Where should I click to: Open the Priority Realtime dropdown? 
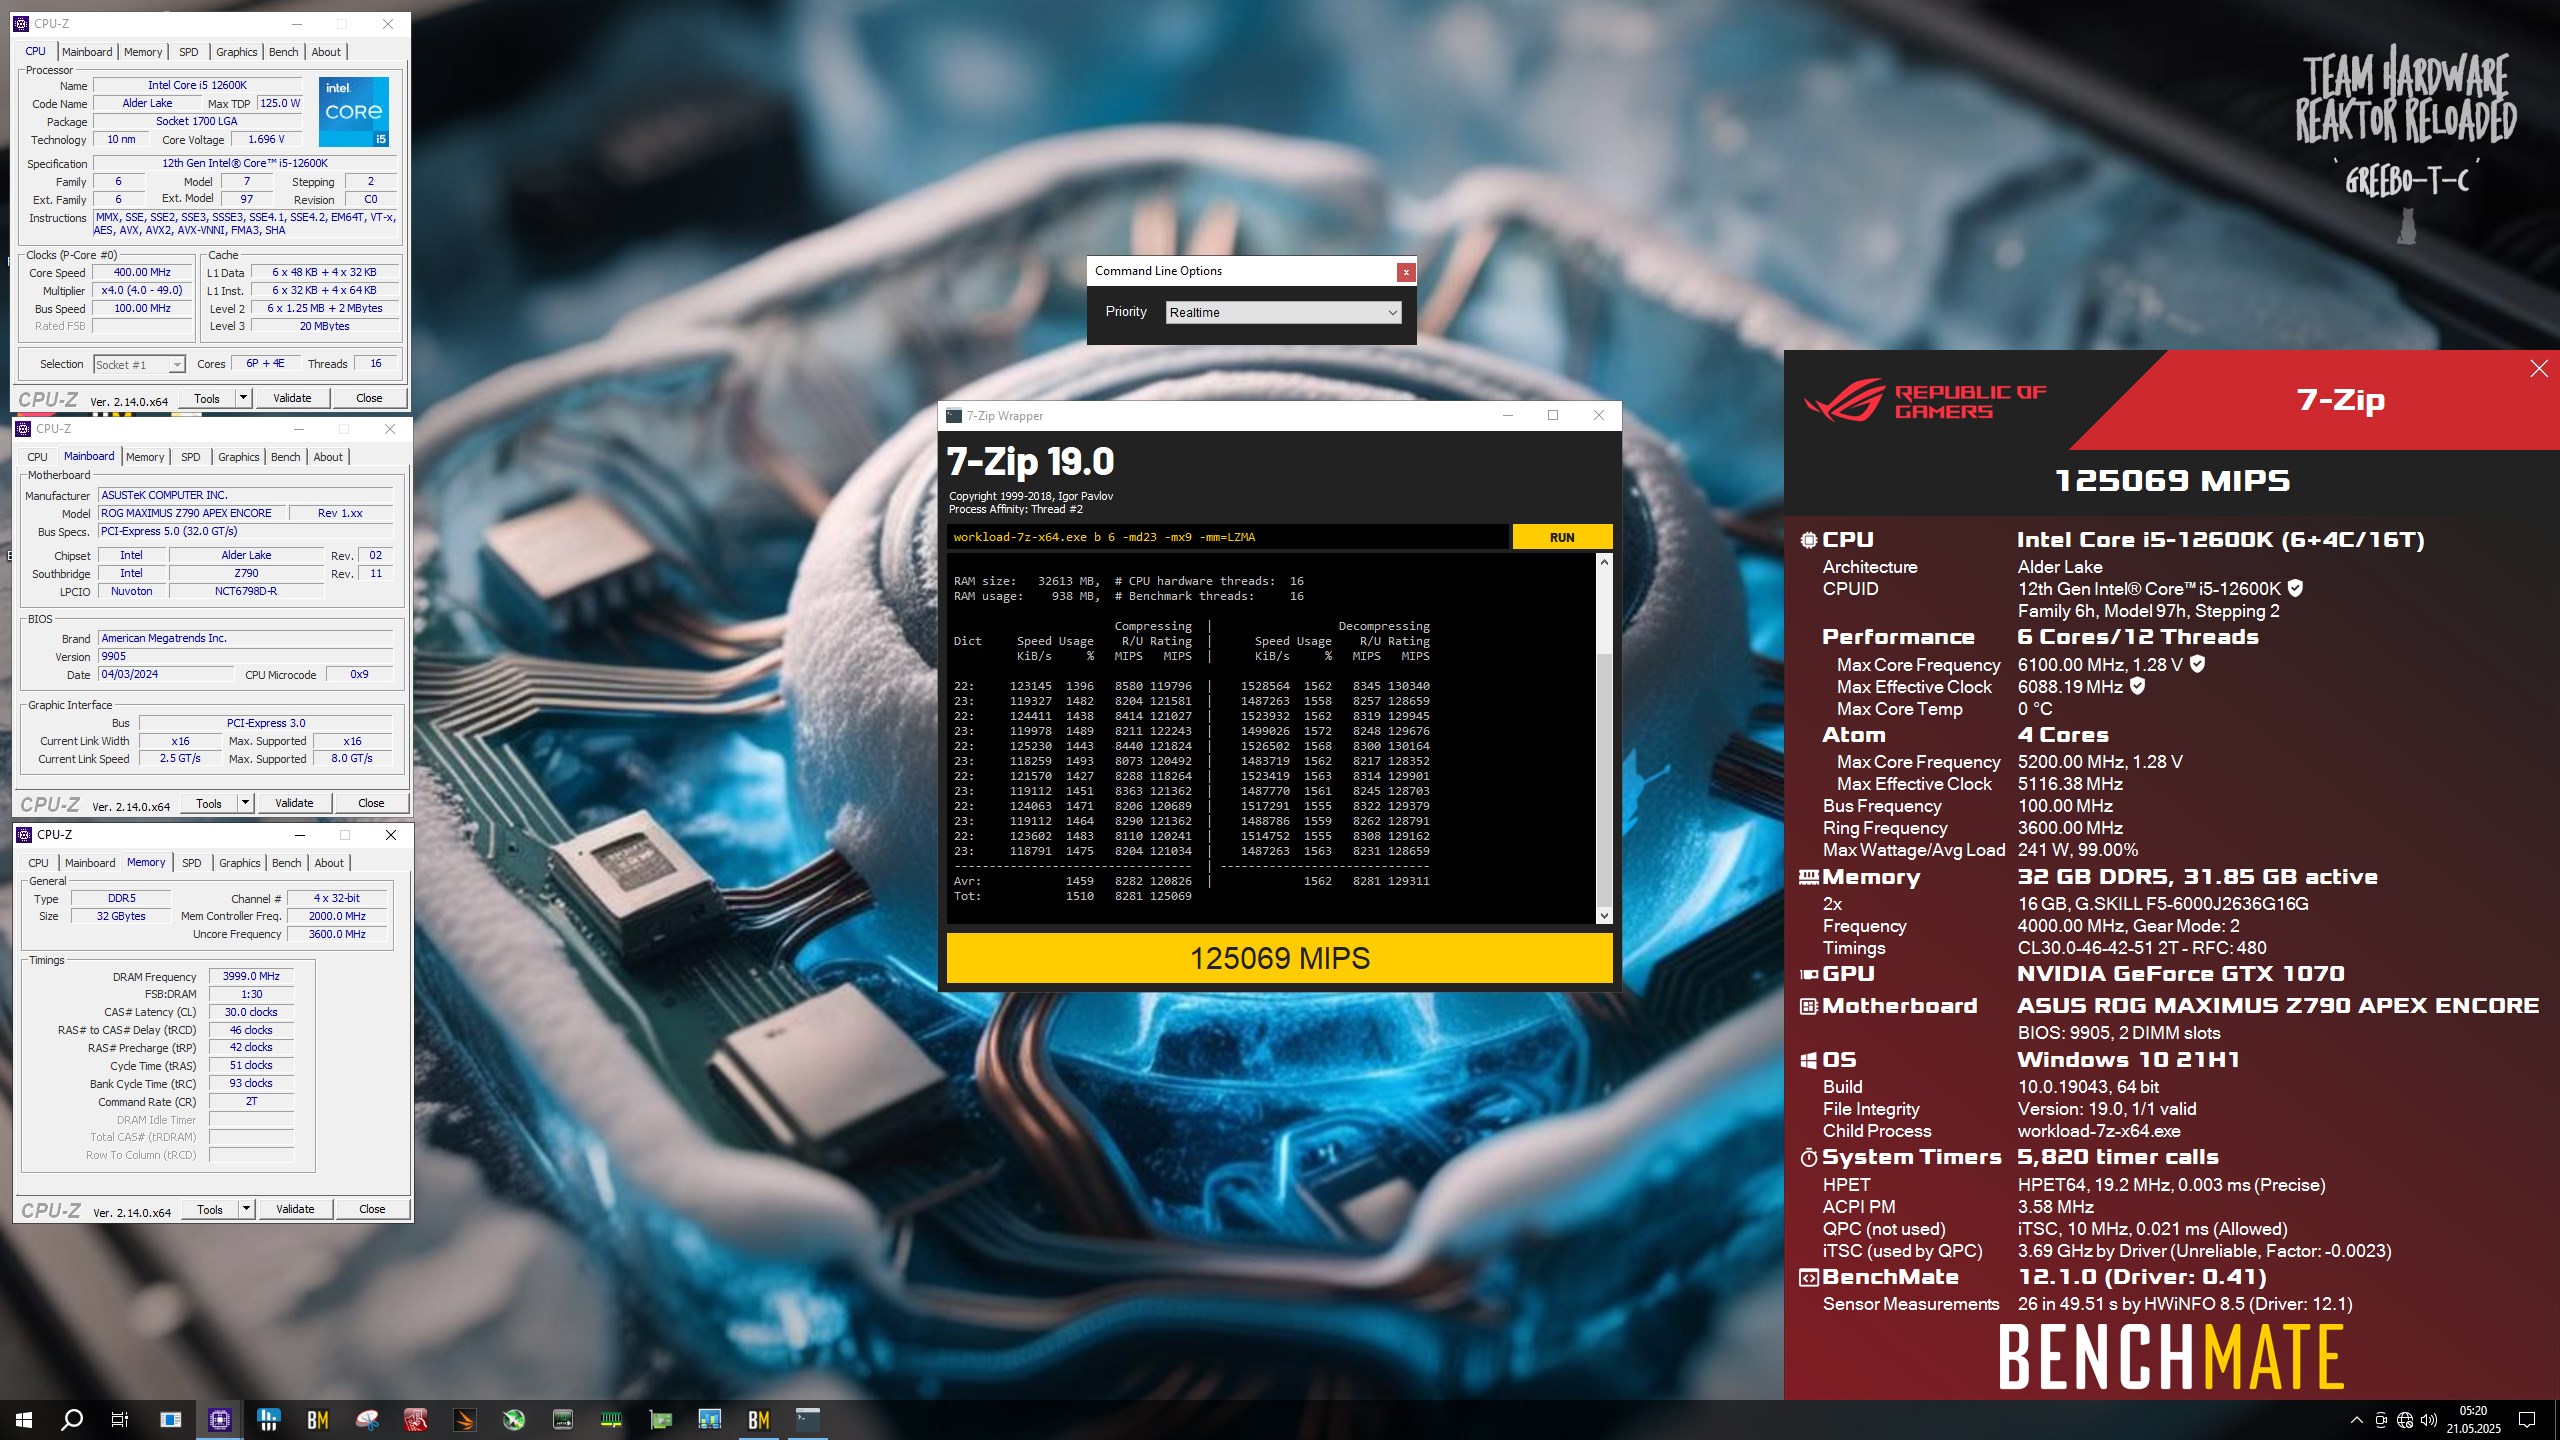(1284, 312)
